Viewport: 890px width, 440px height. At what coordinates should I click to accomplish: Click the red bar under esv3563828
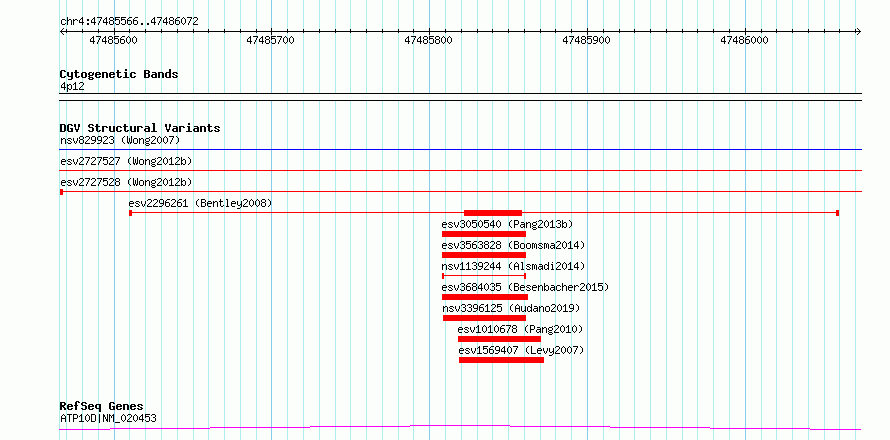click(x=484, y=255)
